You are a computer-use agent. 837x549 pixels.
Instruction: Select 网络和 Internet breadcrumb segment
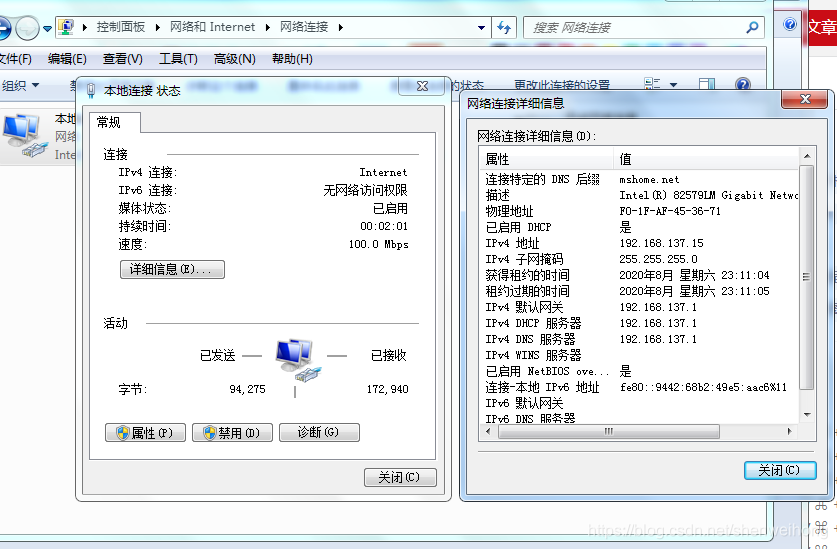coord(212,27)
